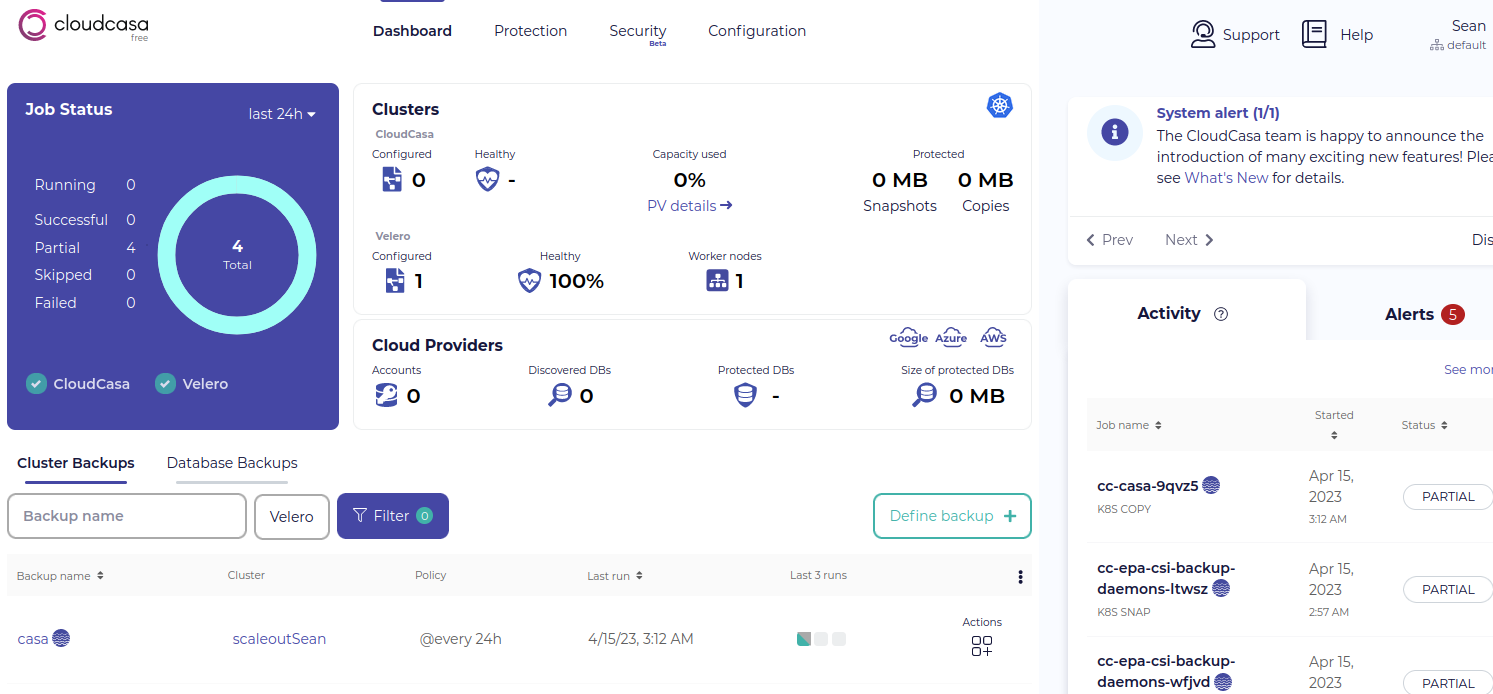Click Define backup button
Screen dimensions: 1493x694
tap(952, 516)
